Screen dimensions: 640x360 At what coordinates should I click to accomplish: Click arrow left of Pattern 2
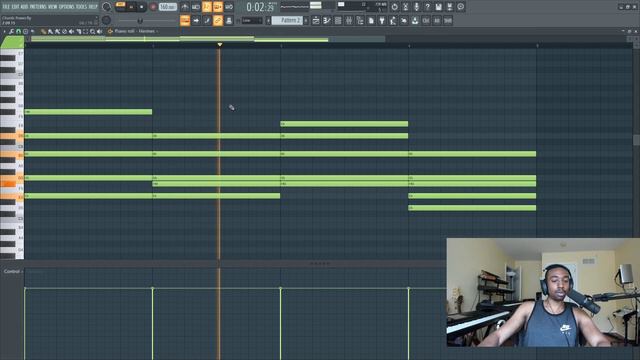(x=268, y=20)
